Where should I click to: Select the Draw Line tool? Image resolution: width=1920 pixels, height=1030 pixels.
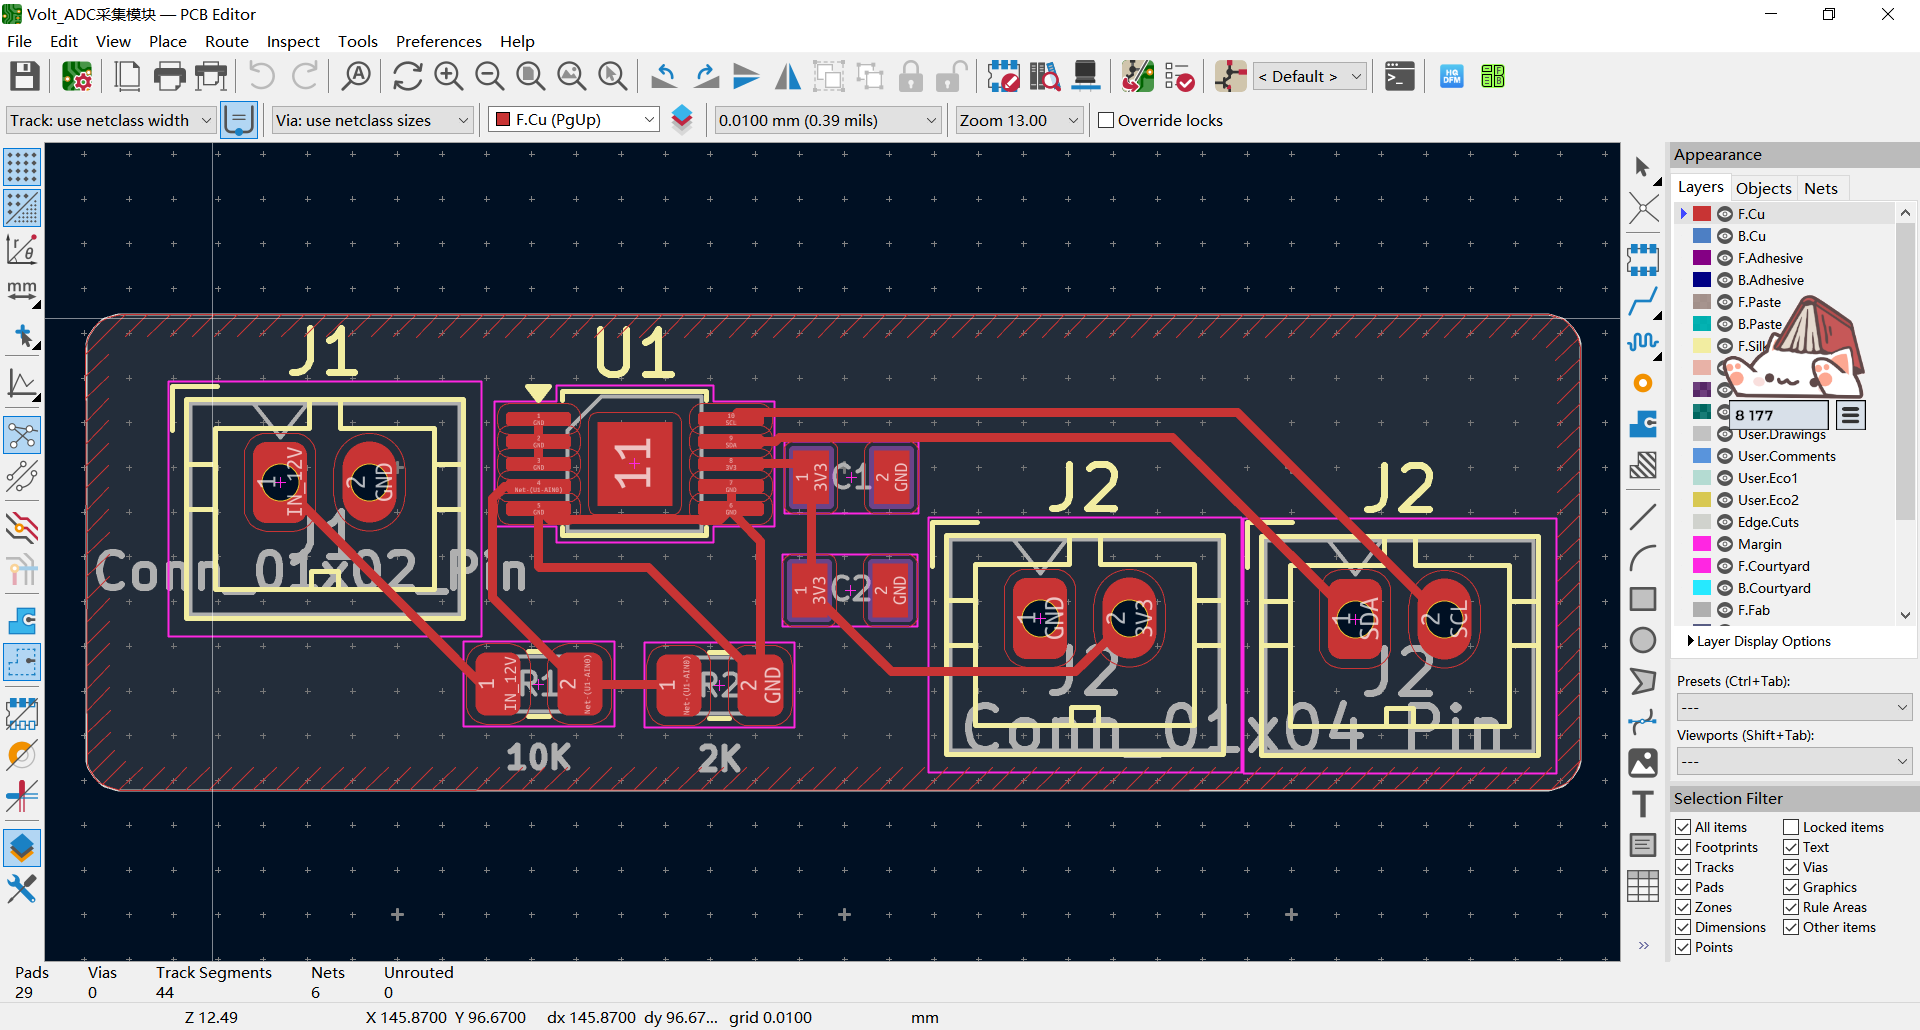coord(1643,517)
